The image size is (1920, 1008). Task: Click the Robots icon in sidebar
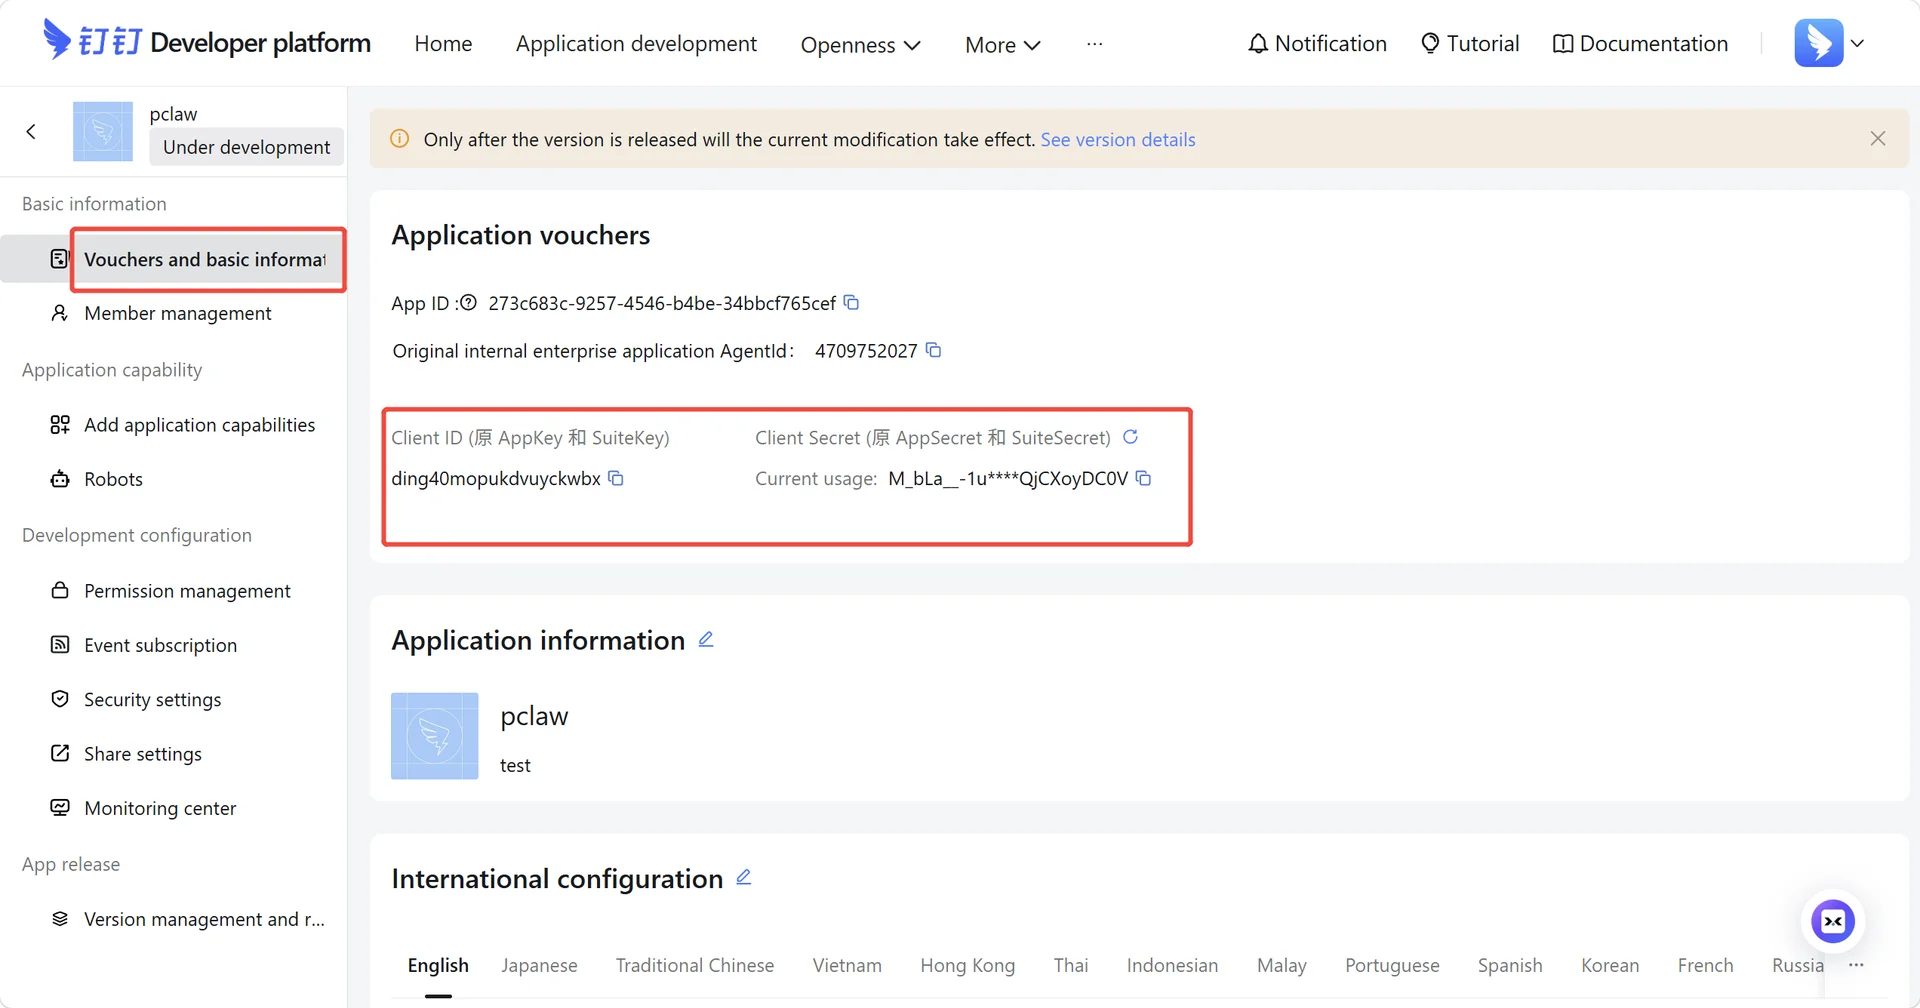60,479
